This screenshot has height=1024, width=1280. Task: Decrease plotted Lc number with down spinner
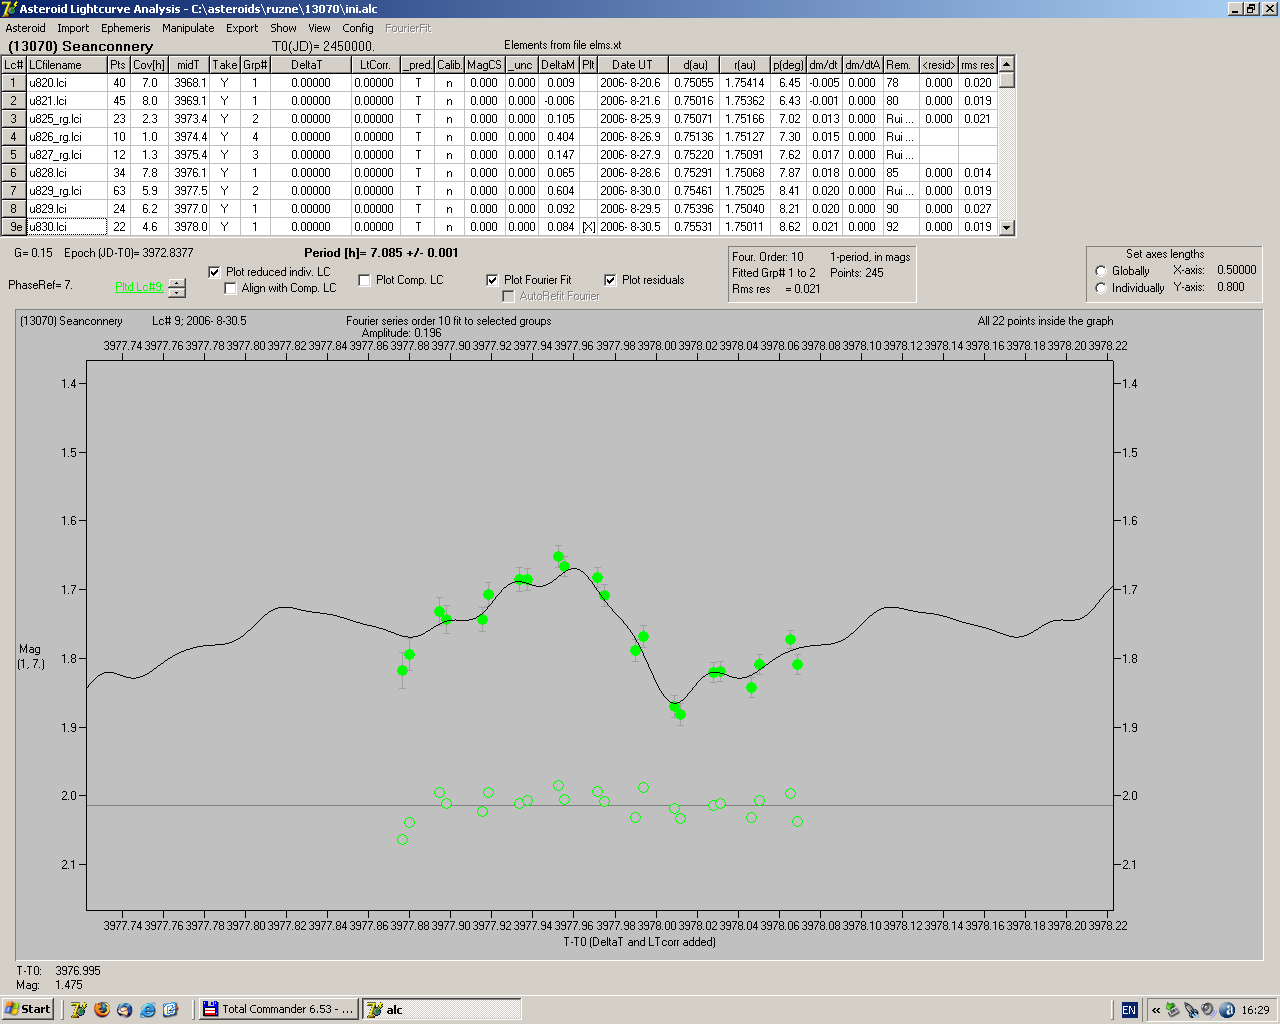pos(177,293)
